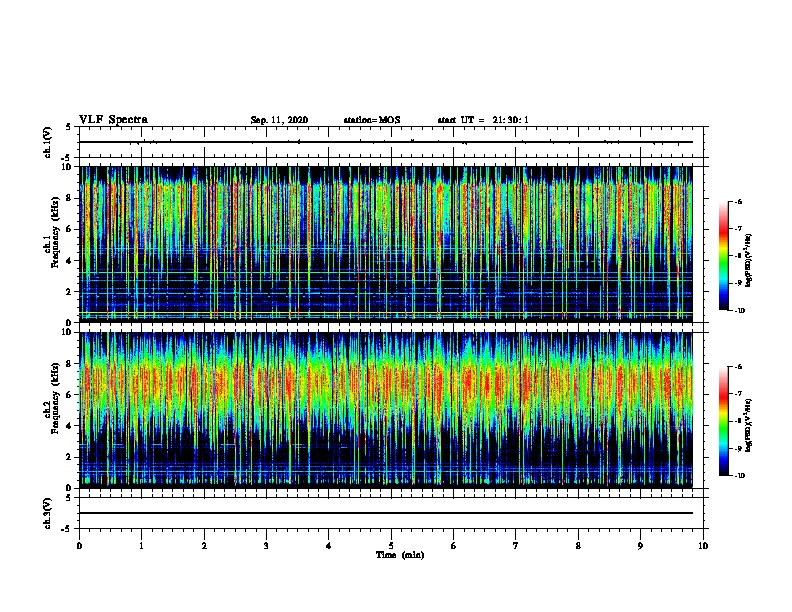Click inside the ch.1 spectrogram panel
Screen dimensions: 792x612
pos(386,244)
